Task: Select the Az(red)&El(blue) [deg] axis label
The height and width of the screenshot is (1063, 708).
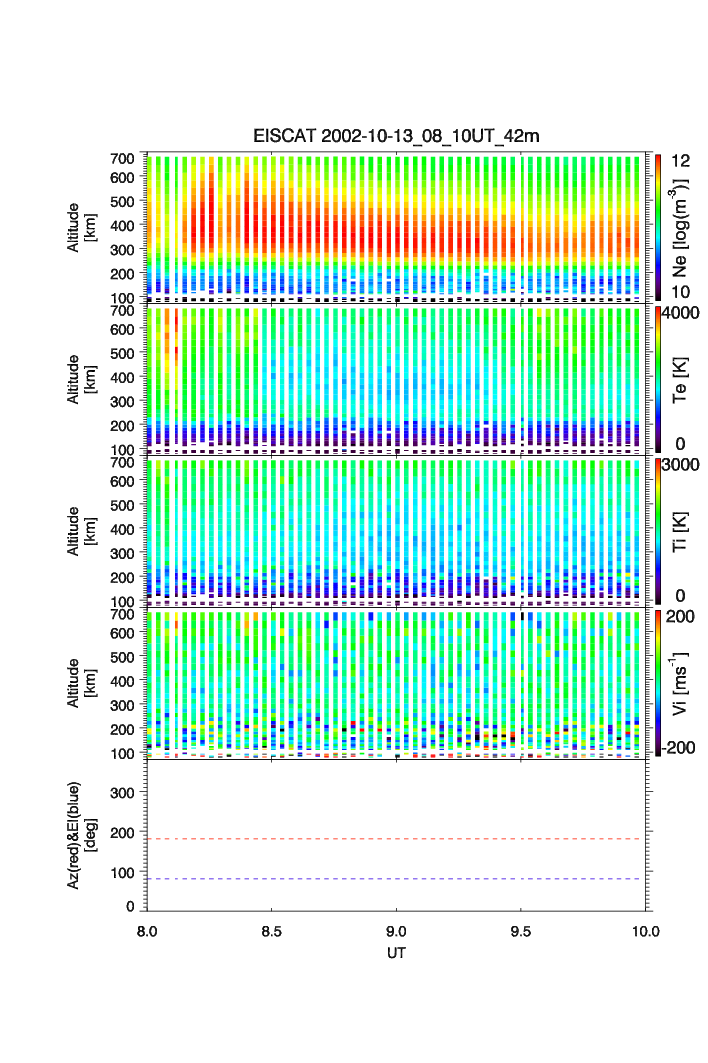Action: (81, 836)
